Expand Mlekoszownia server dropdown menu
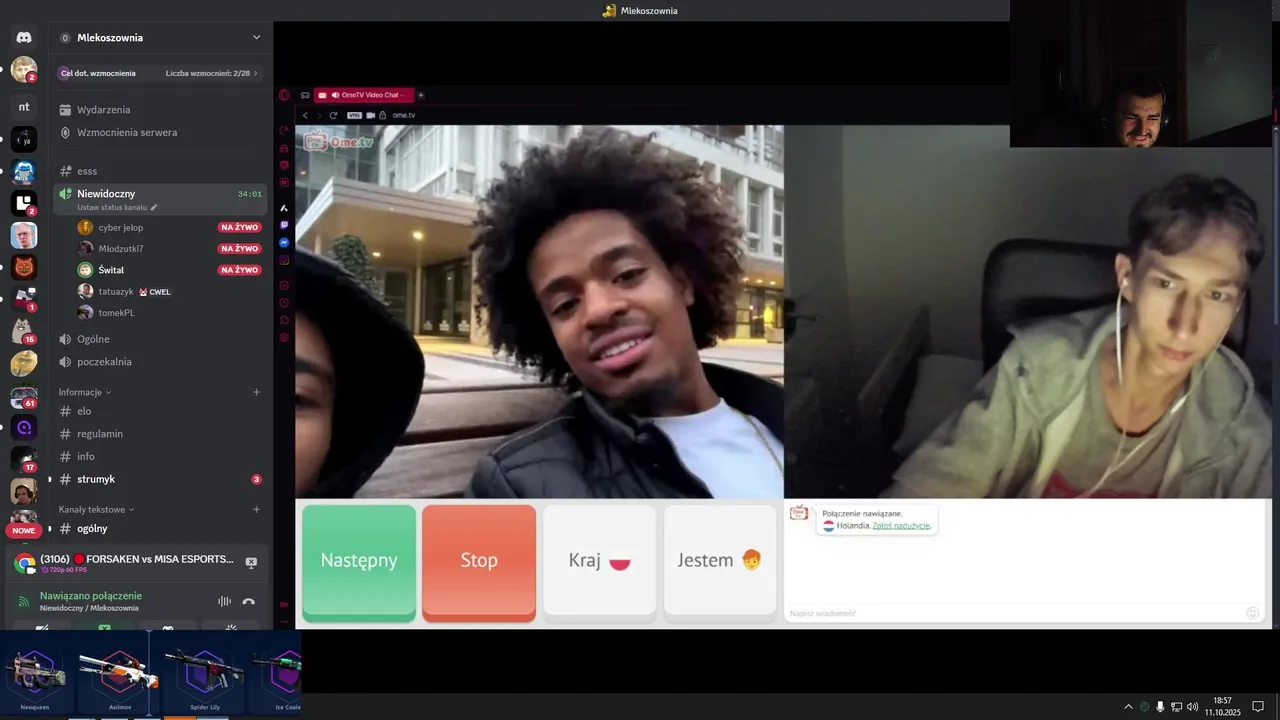1280x720 pixels. 256,37
